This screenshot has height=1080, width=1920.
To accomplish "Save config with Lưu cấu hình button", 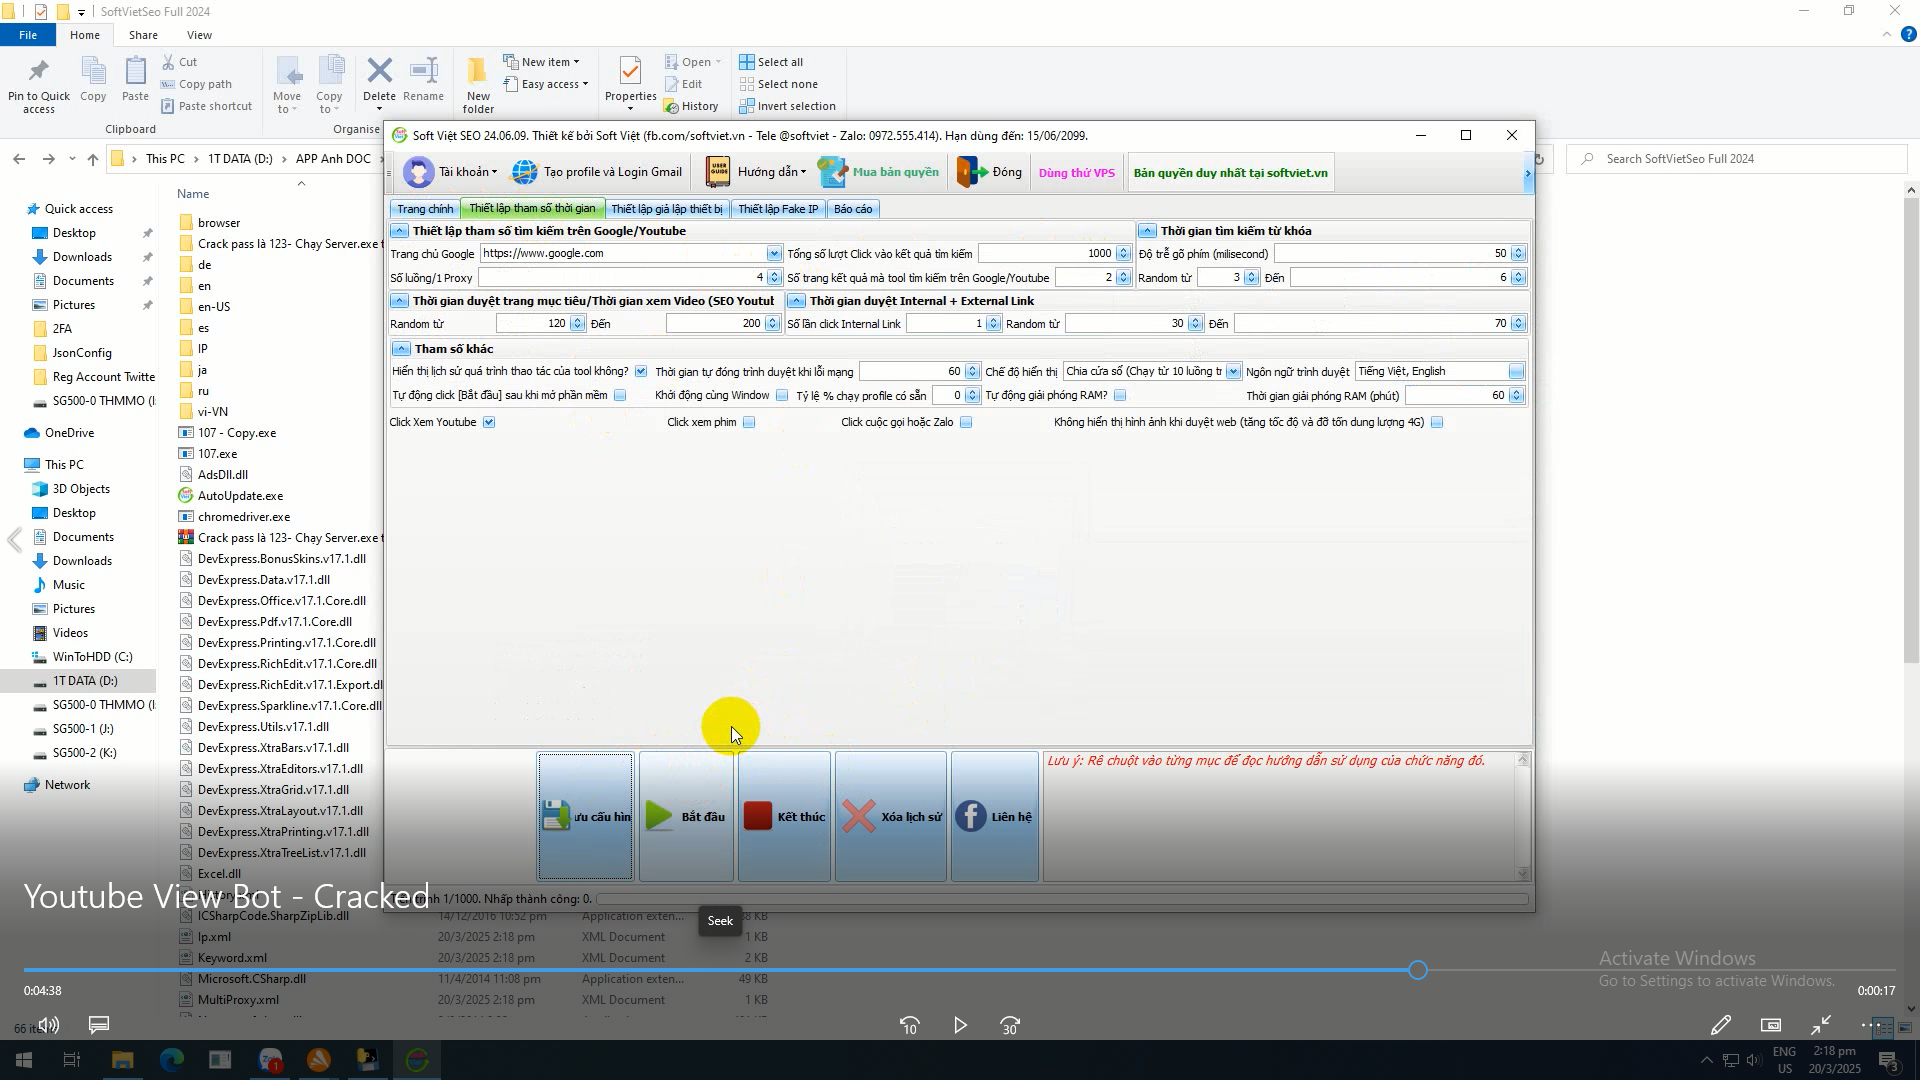I will click(585, 817).
